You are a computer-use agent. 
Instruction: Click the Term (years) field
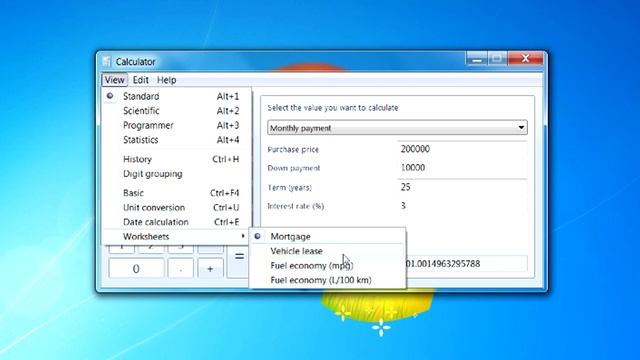pos(462,187)
